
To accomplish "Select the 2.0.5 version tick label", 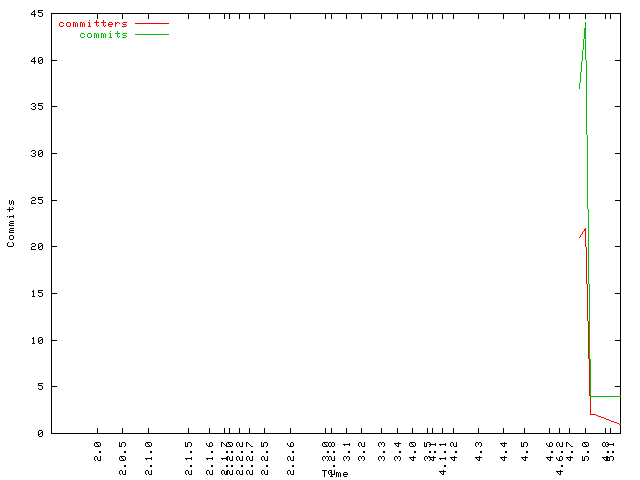I will point(123,449).
